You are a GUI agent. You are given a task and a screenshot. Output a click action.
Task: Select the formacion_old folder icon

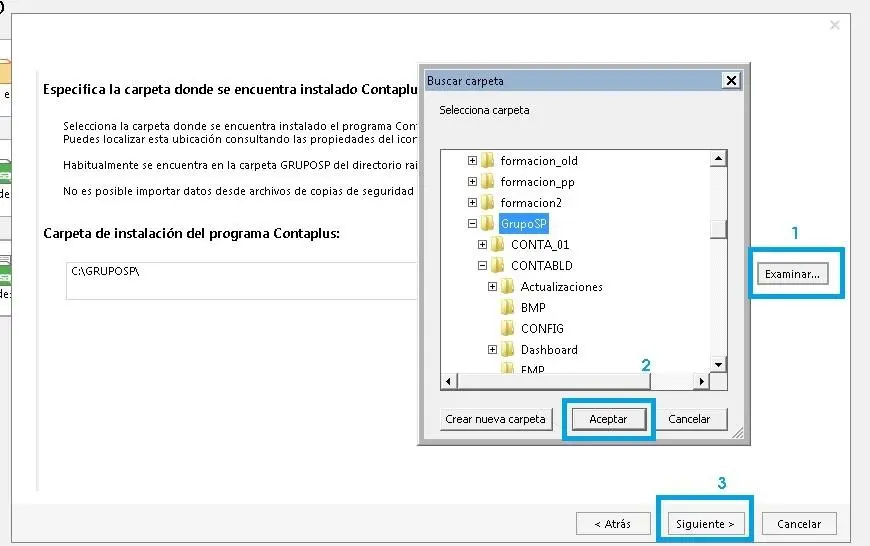488,160
